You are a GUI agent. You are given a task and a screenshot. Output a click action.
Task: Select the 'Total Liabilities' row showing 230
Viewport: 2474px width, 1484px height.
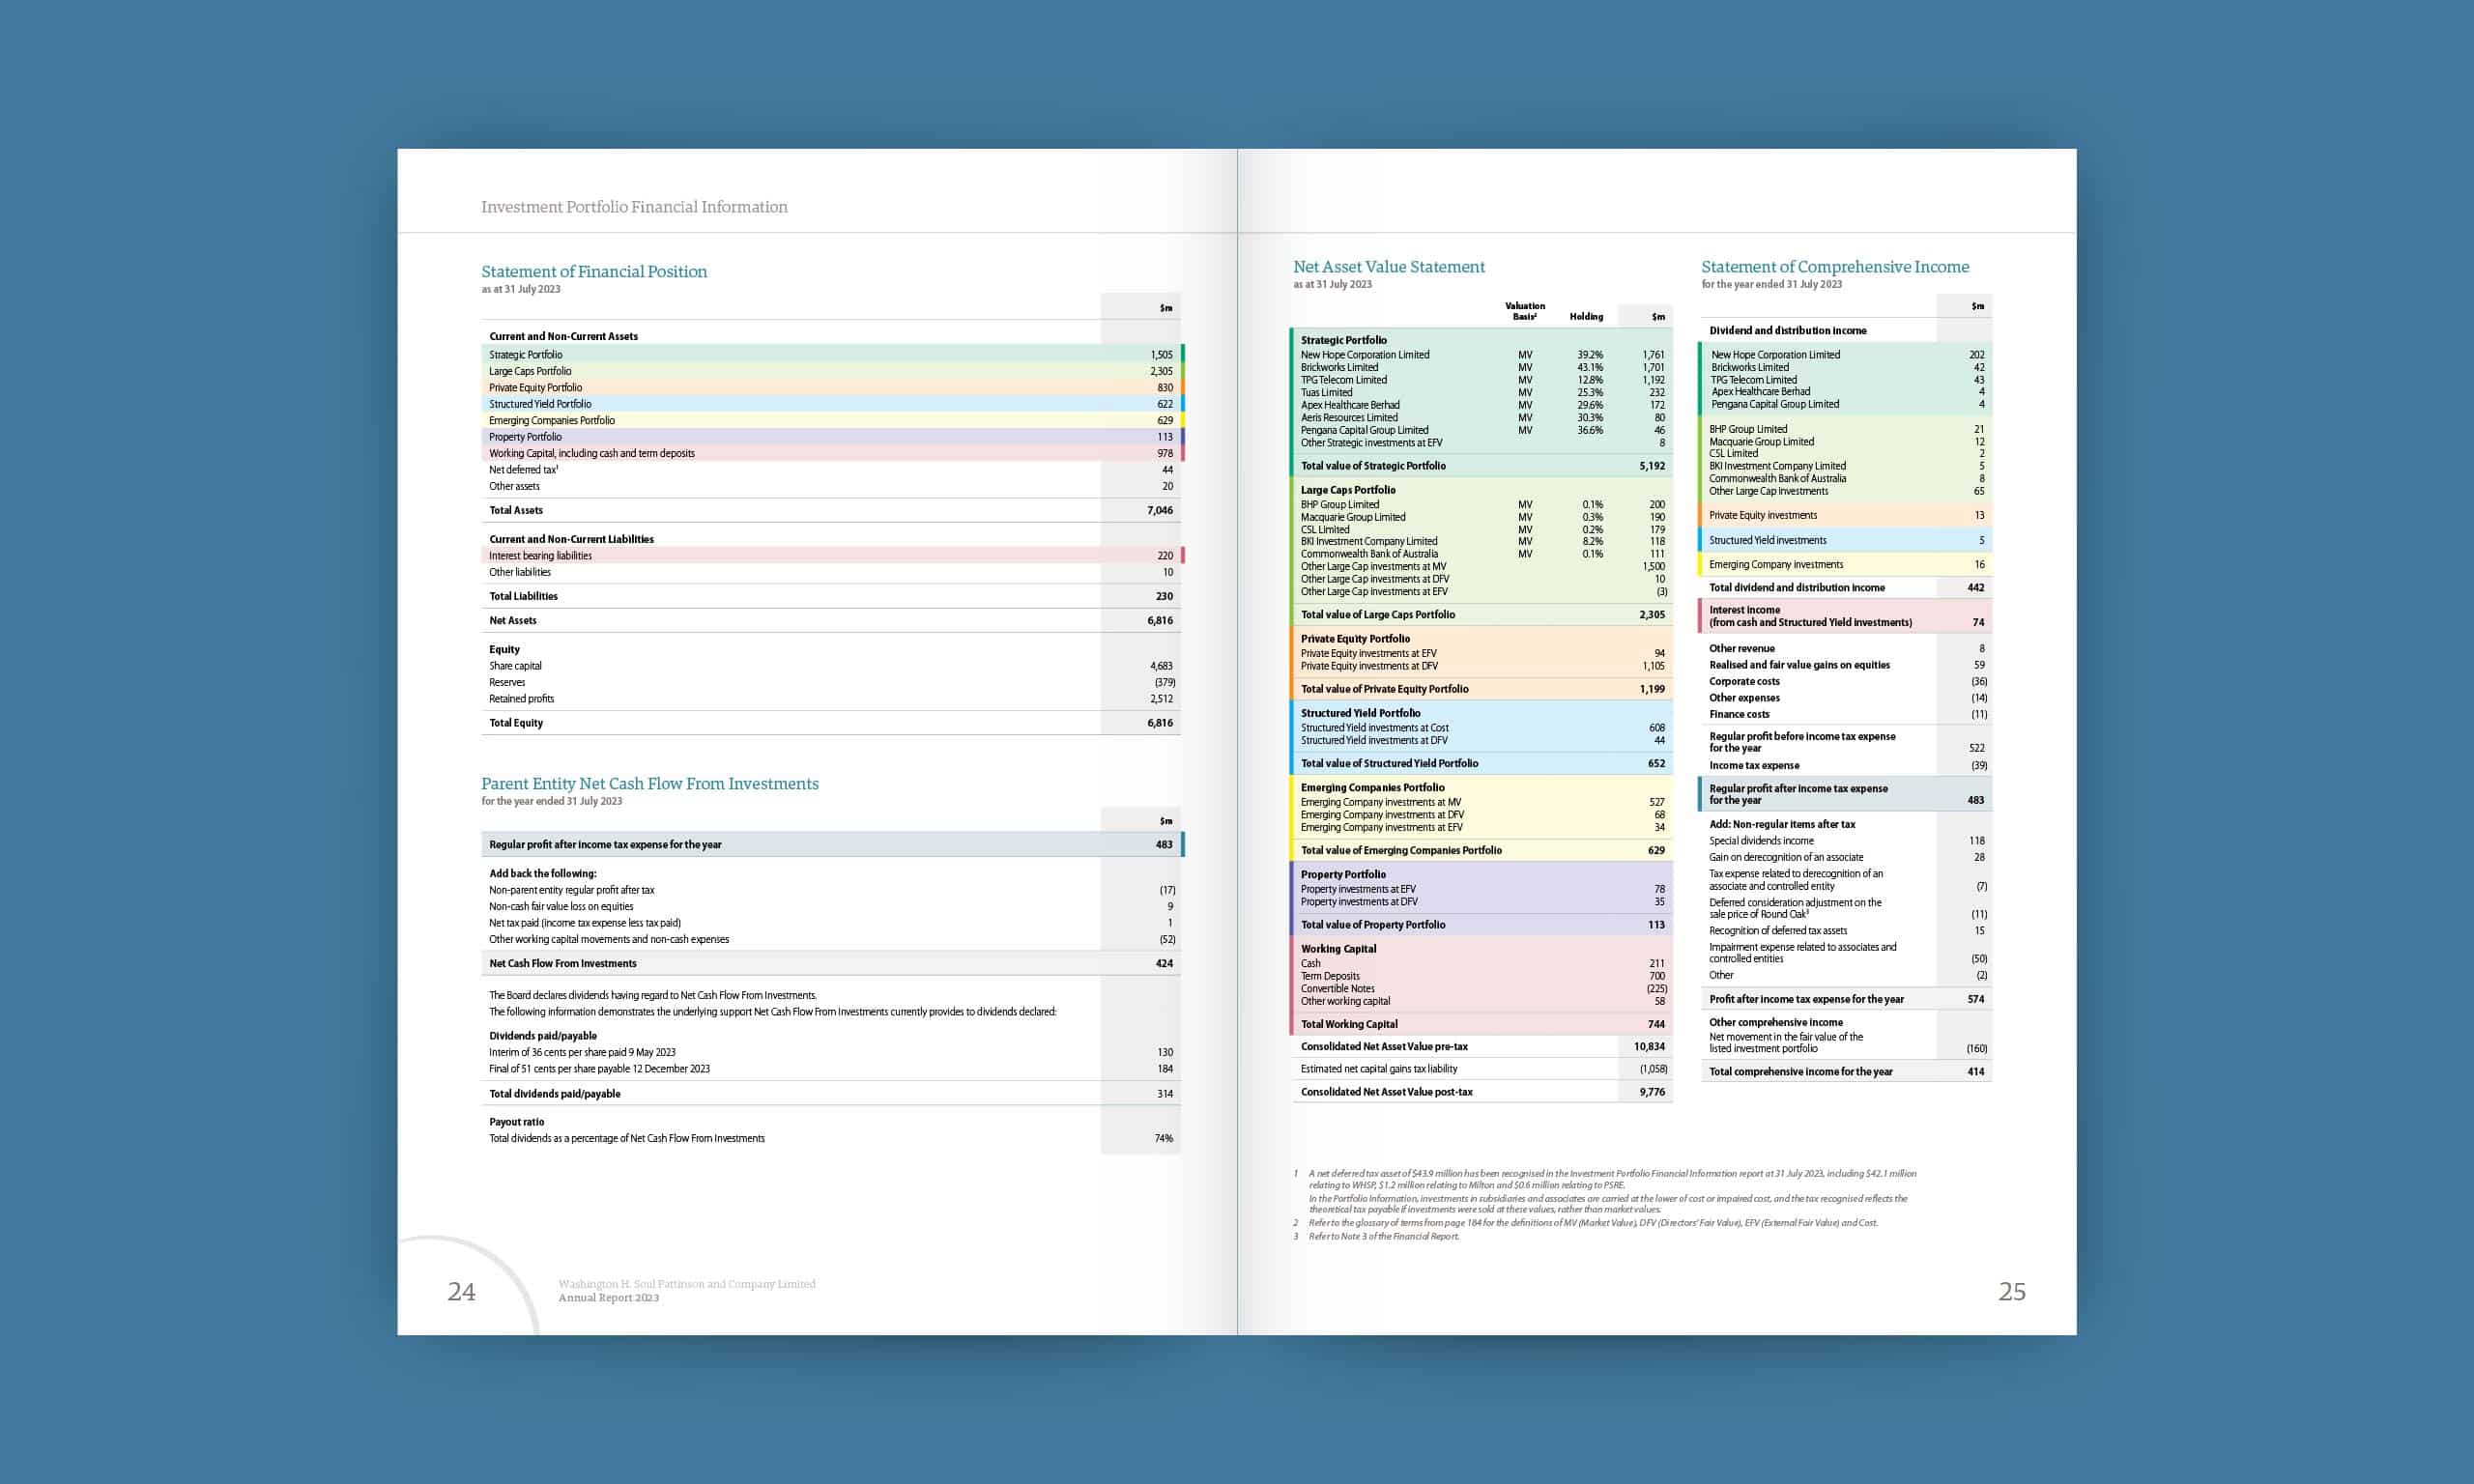click(832, 596)
